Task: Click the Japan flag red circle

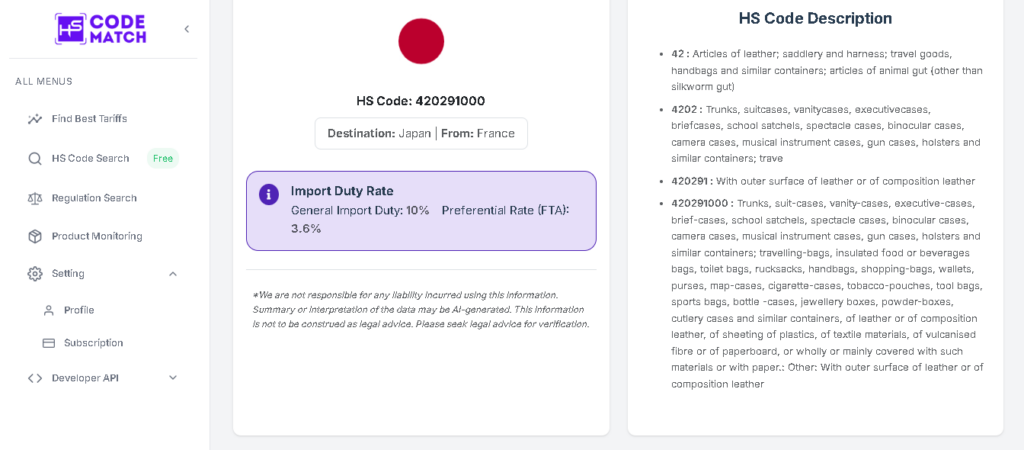Action: (421, 41)
